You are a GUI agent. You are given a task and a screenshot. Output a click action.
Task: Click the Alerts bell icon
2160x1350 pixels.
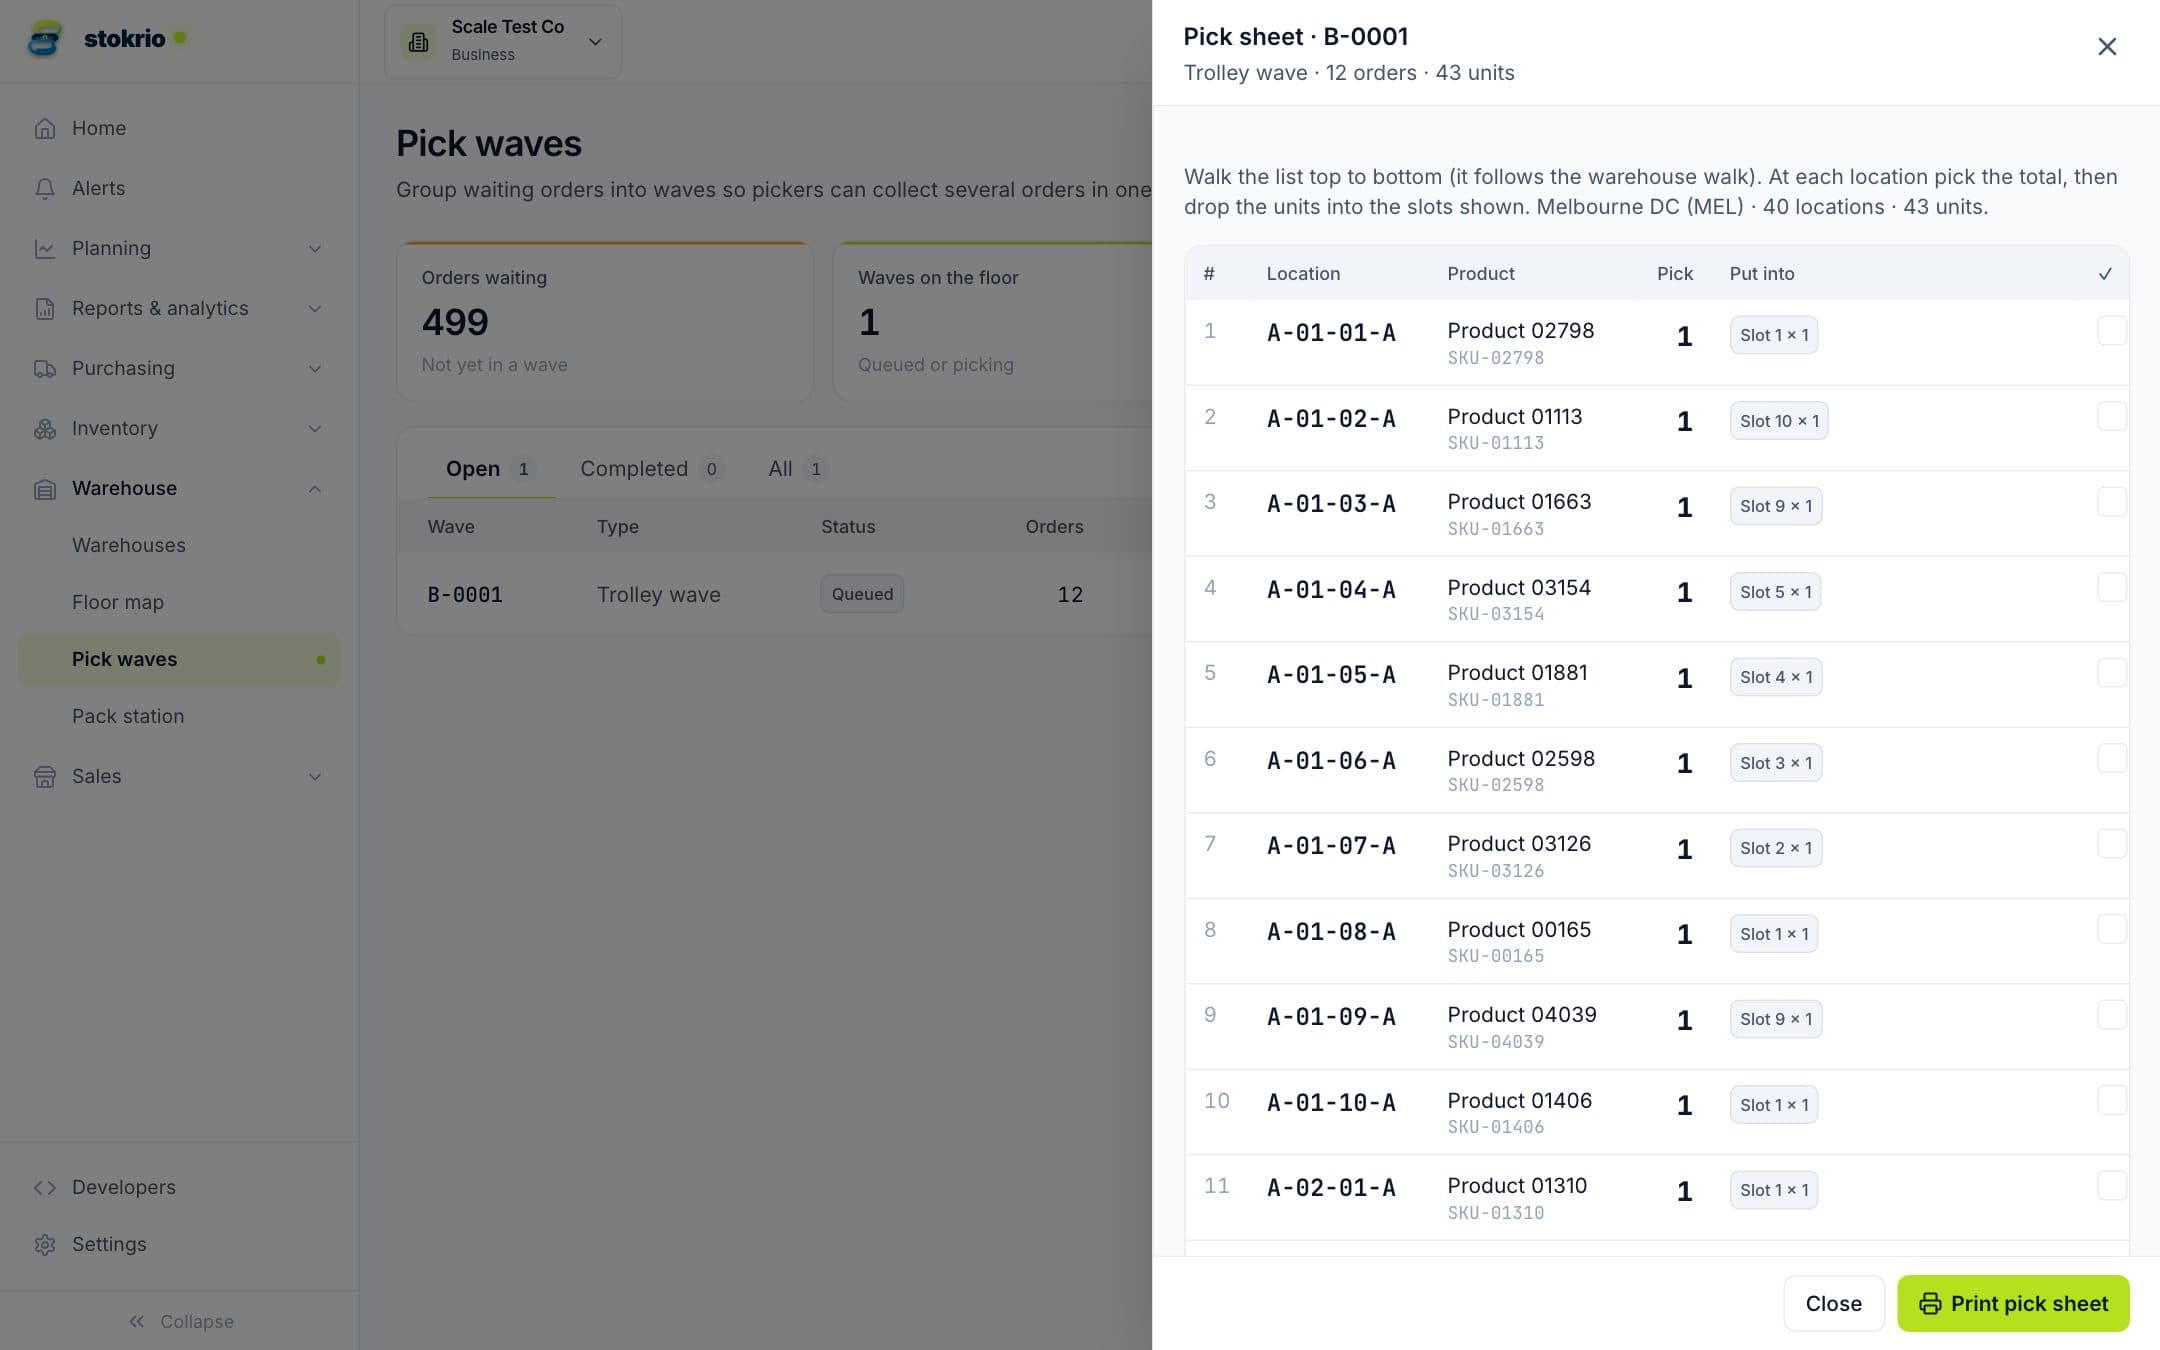click(x=45, y=188)
